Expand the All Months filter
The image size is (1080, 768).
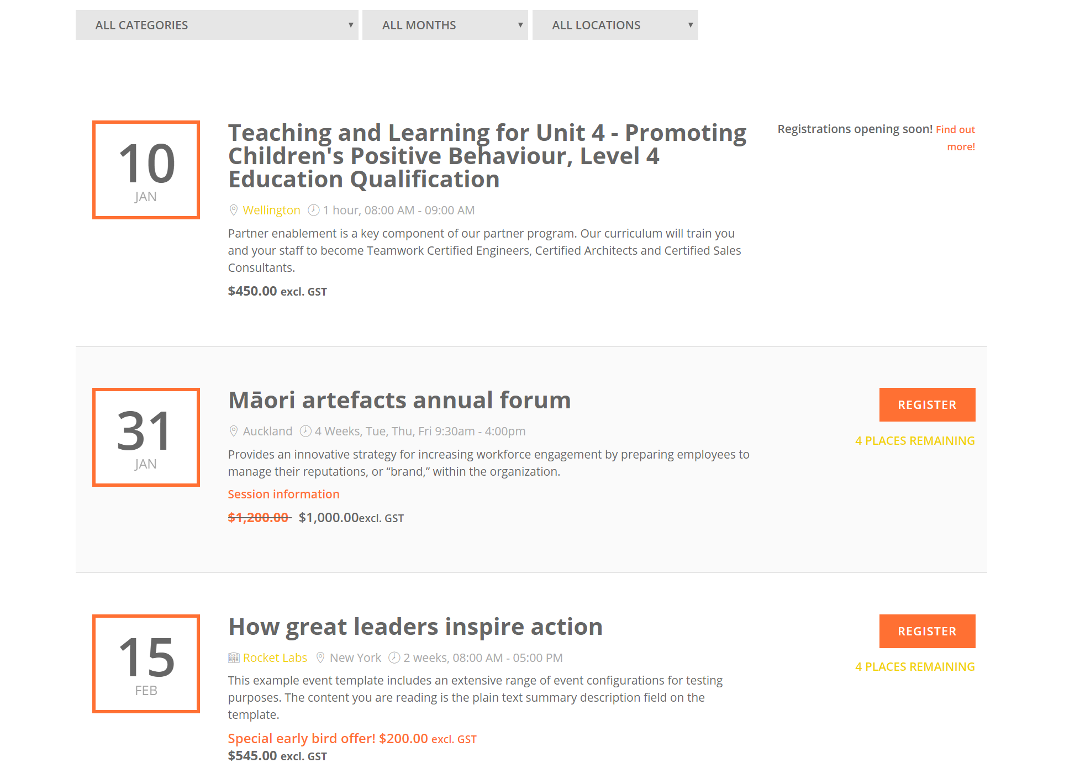pyautogui.click(x=445, y=25)
